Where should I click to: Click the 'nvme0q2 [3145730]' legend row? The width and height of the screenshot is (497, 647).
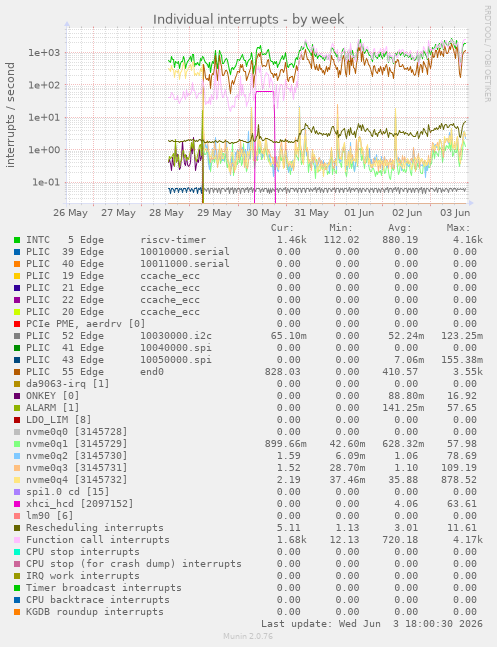pos(76,456)
